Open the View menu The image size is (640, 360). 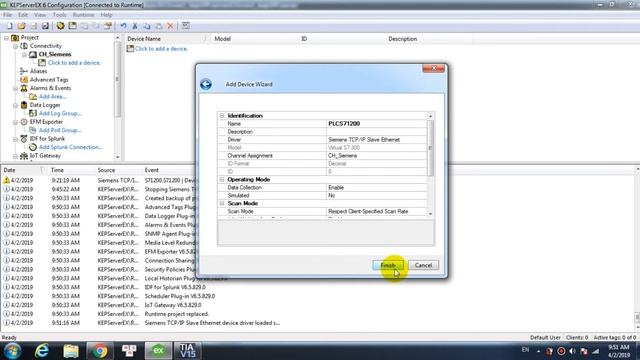click(40, 15)
